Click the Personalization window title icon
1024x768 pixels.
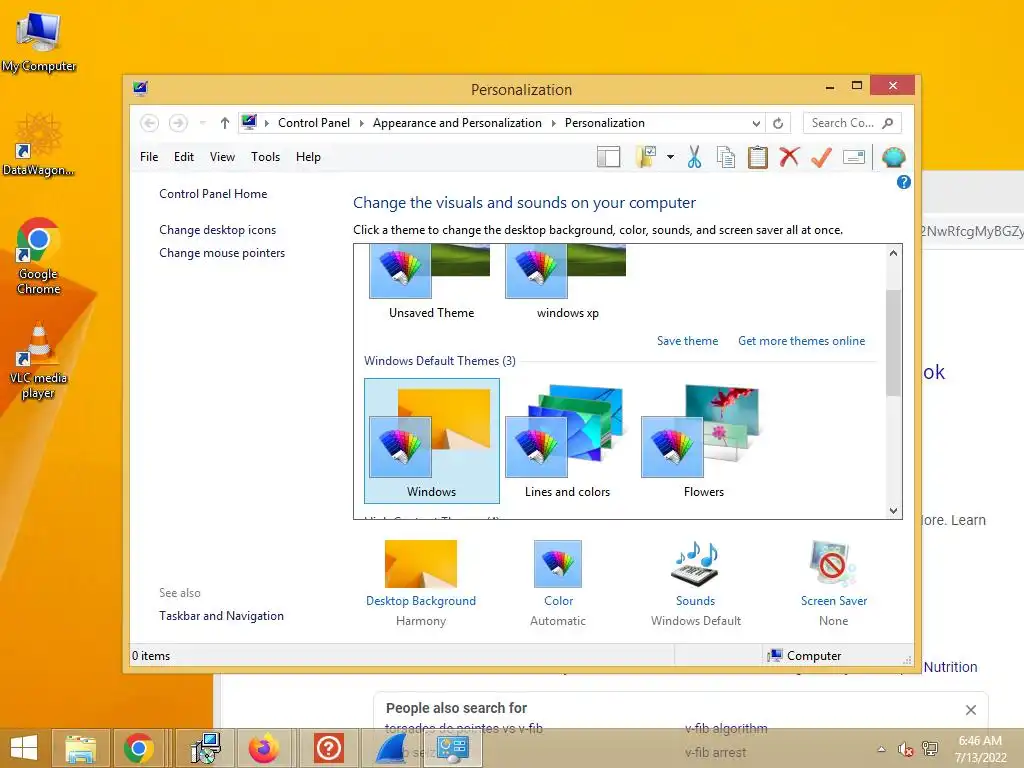pyautogui.click(x=140, y=88)
